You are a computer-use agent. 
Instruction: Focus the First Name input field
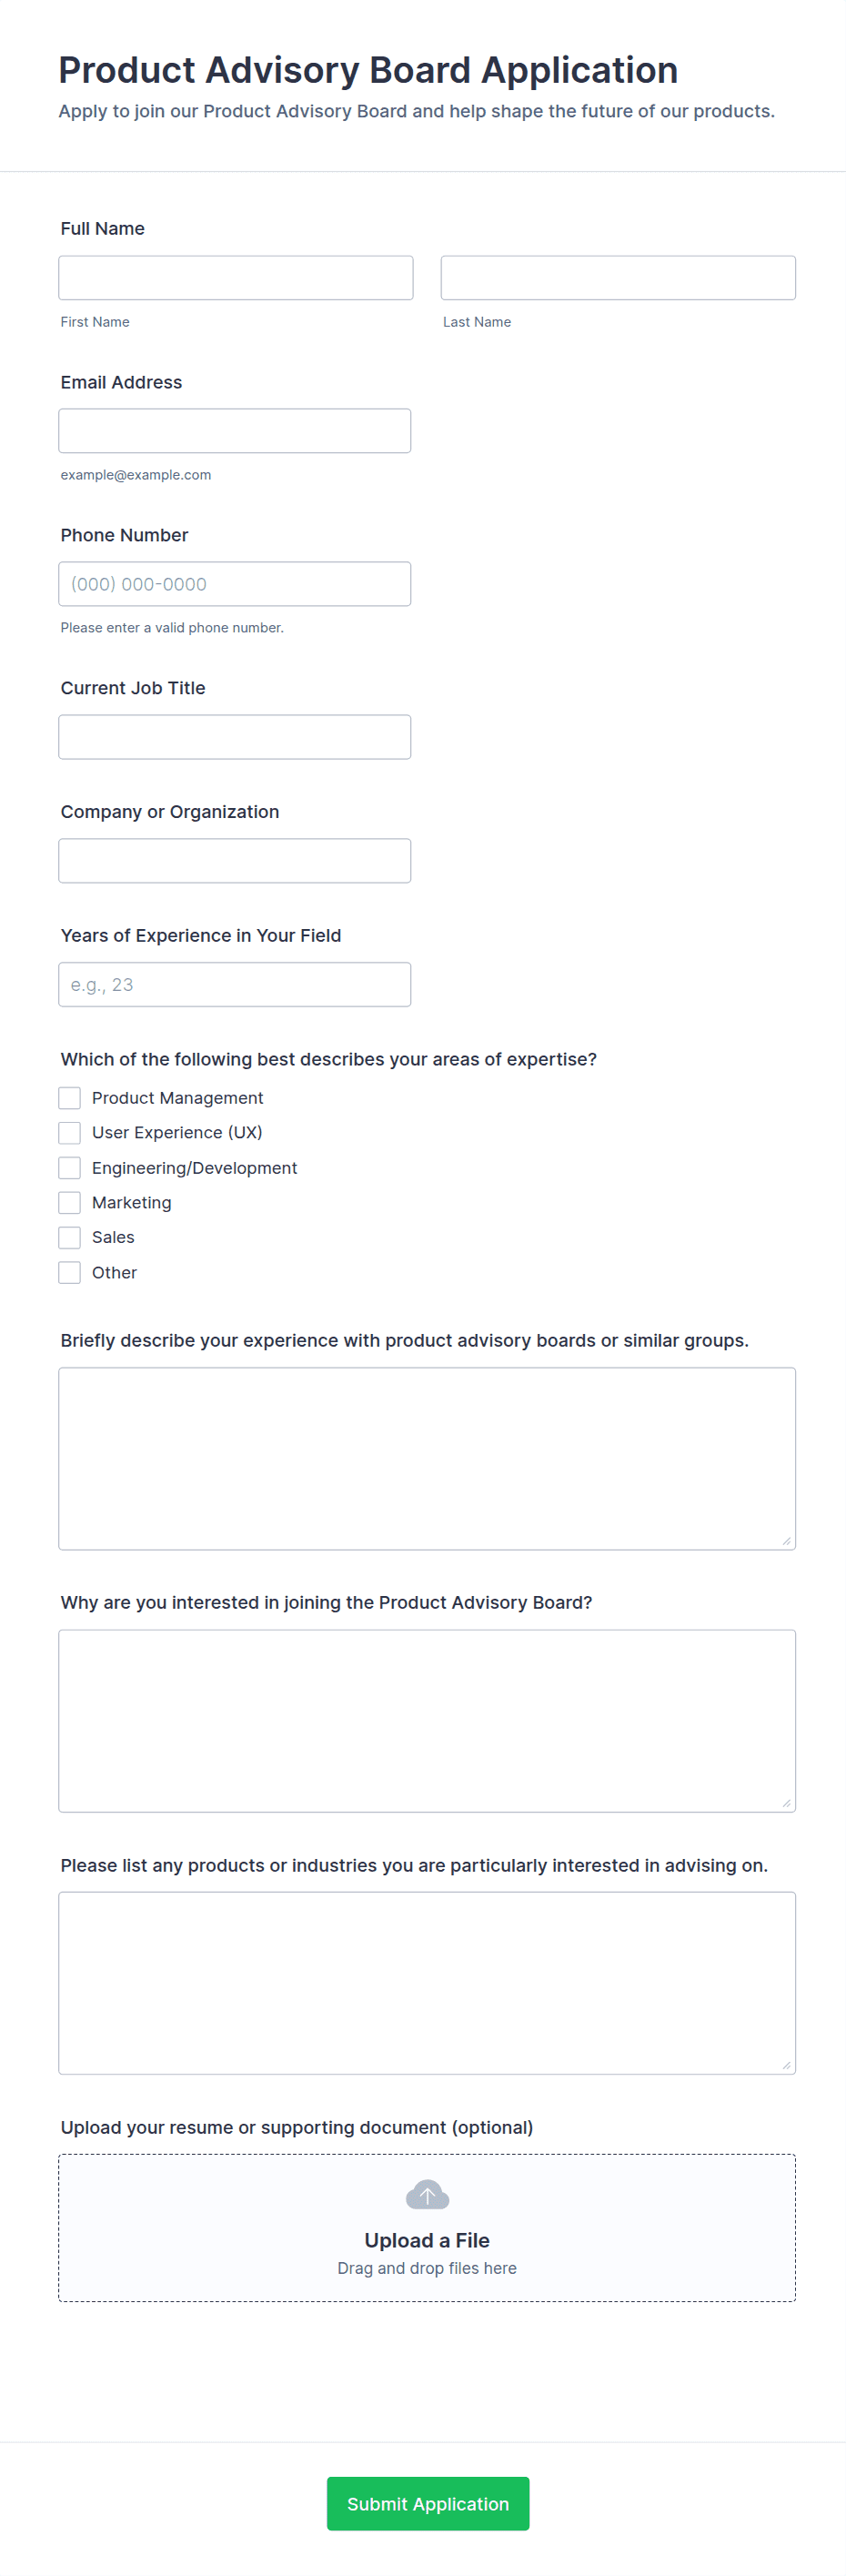236,278
